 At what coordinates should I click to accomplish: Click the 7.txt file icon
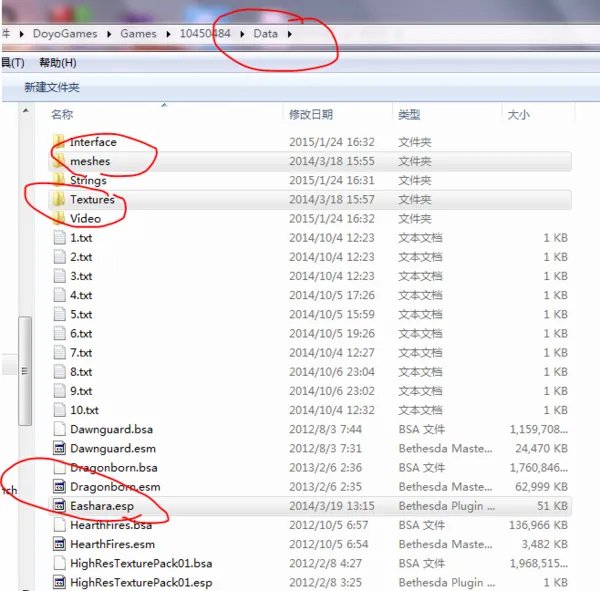(x=59, y=353)
